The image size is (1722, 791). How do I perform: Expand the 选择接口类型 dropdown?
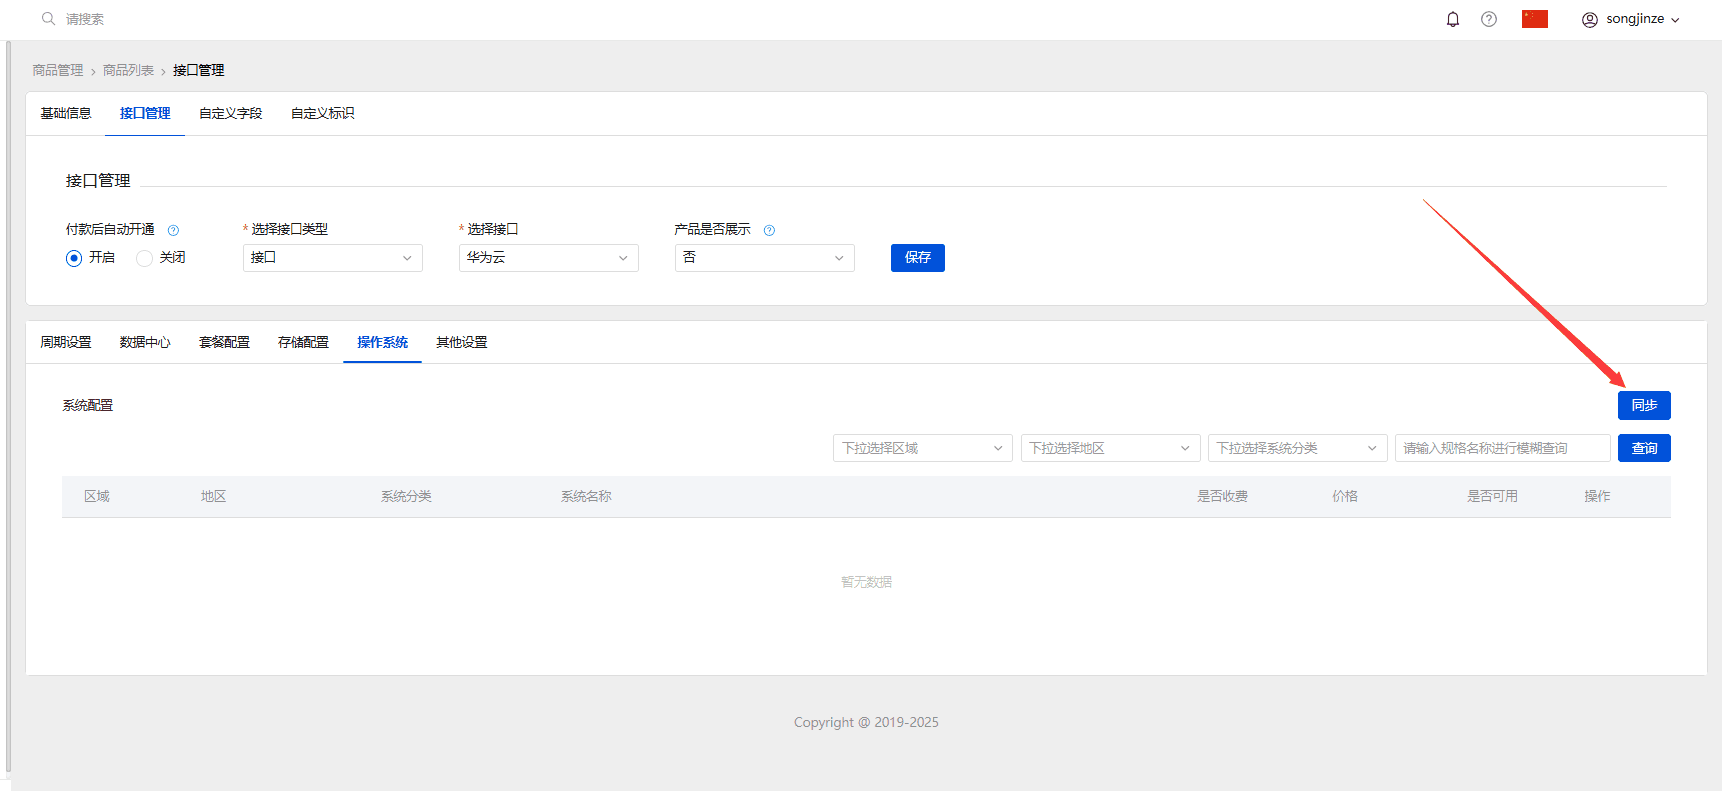click(x=333, y=258)
